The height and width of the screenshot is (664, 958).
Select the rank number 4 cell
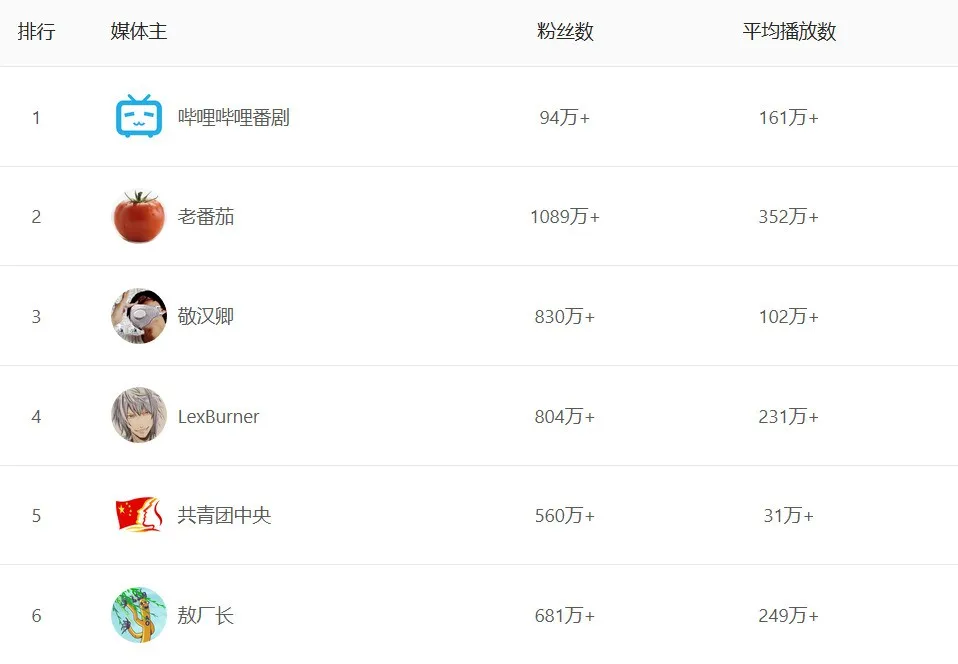[x=36, y=416]
